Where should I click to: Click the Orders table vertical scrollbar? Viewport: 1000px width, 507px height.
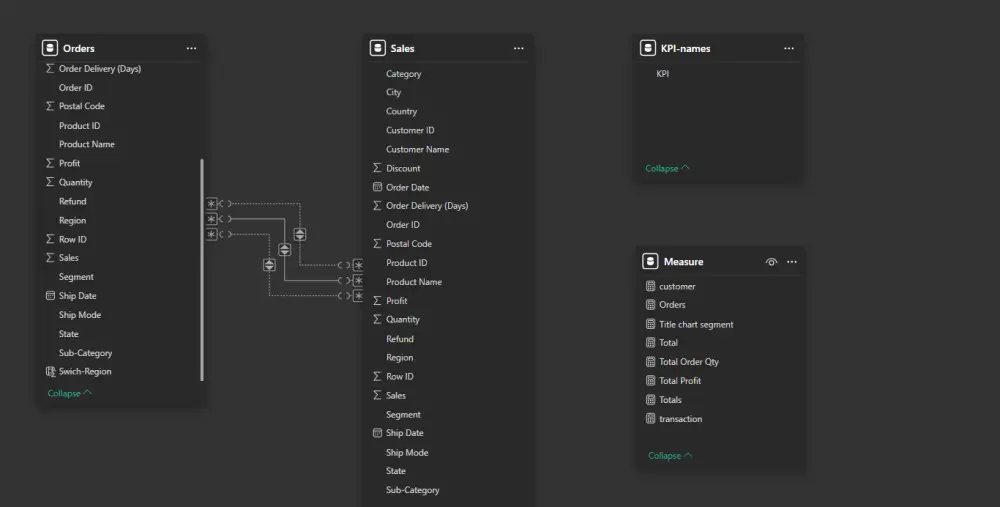coord(202,268)
